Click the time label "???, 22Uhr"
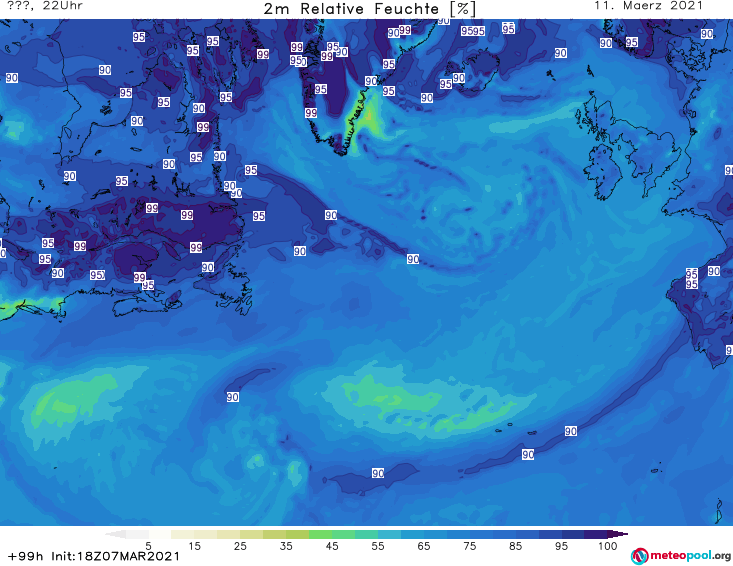Screen dimensions: 733x566 [45, 6]
